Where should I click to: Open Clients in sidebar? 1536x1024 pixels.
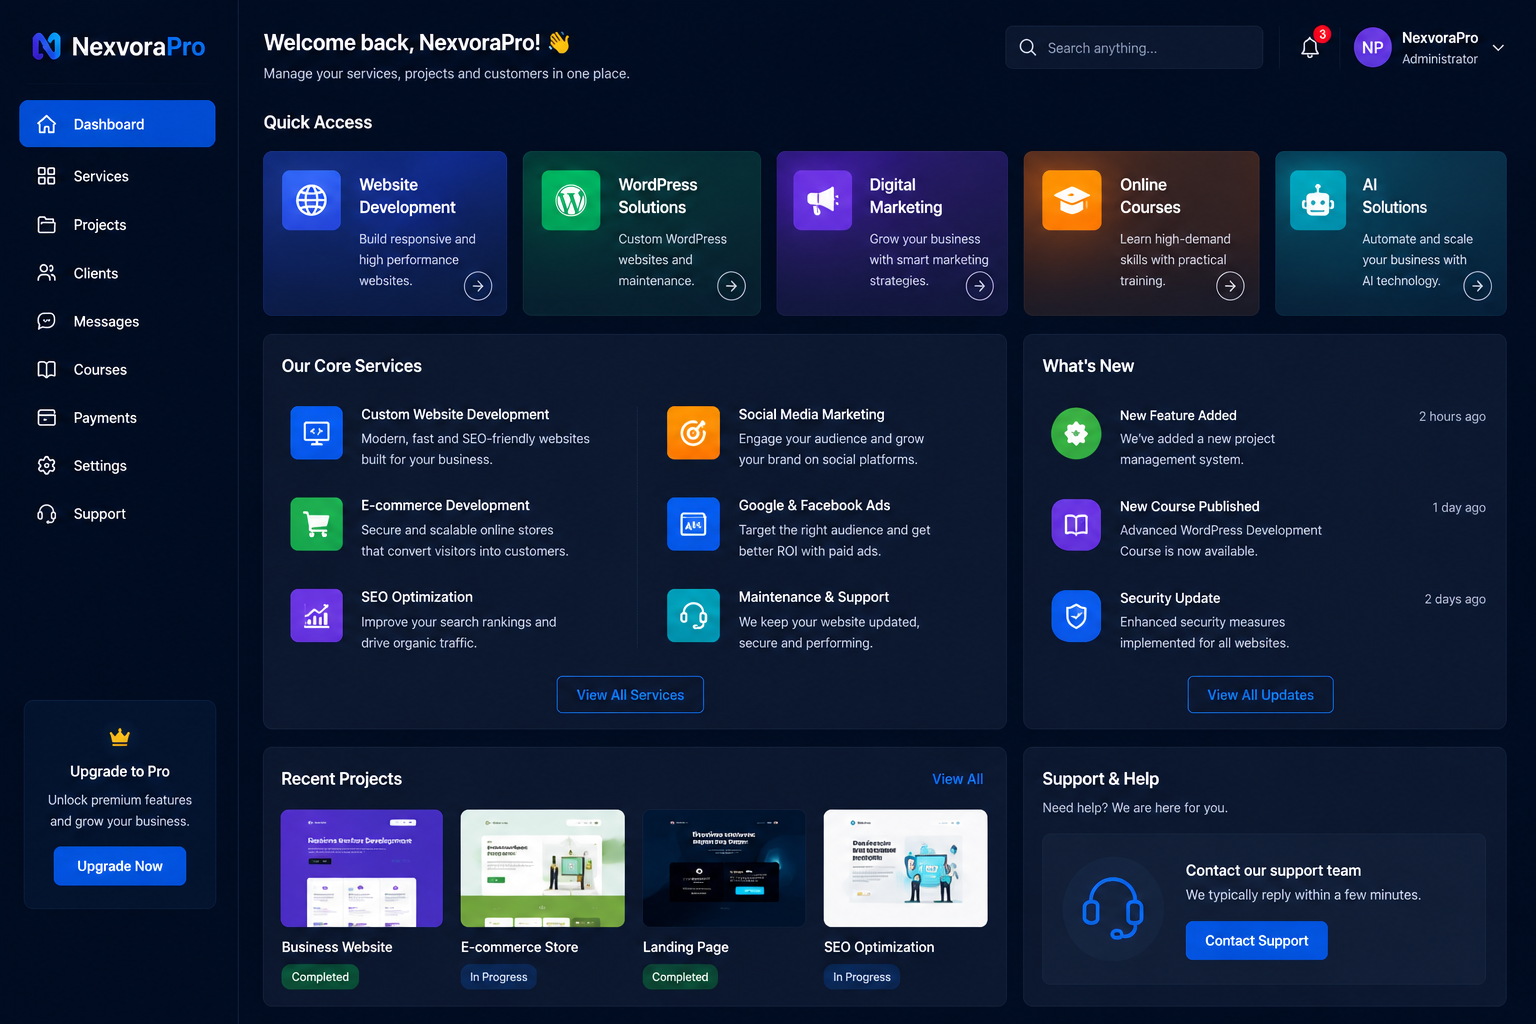[117, 273]
